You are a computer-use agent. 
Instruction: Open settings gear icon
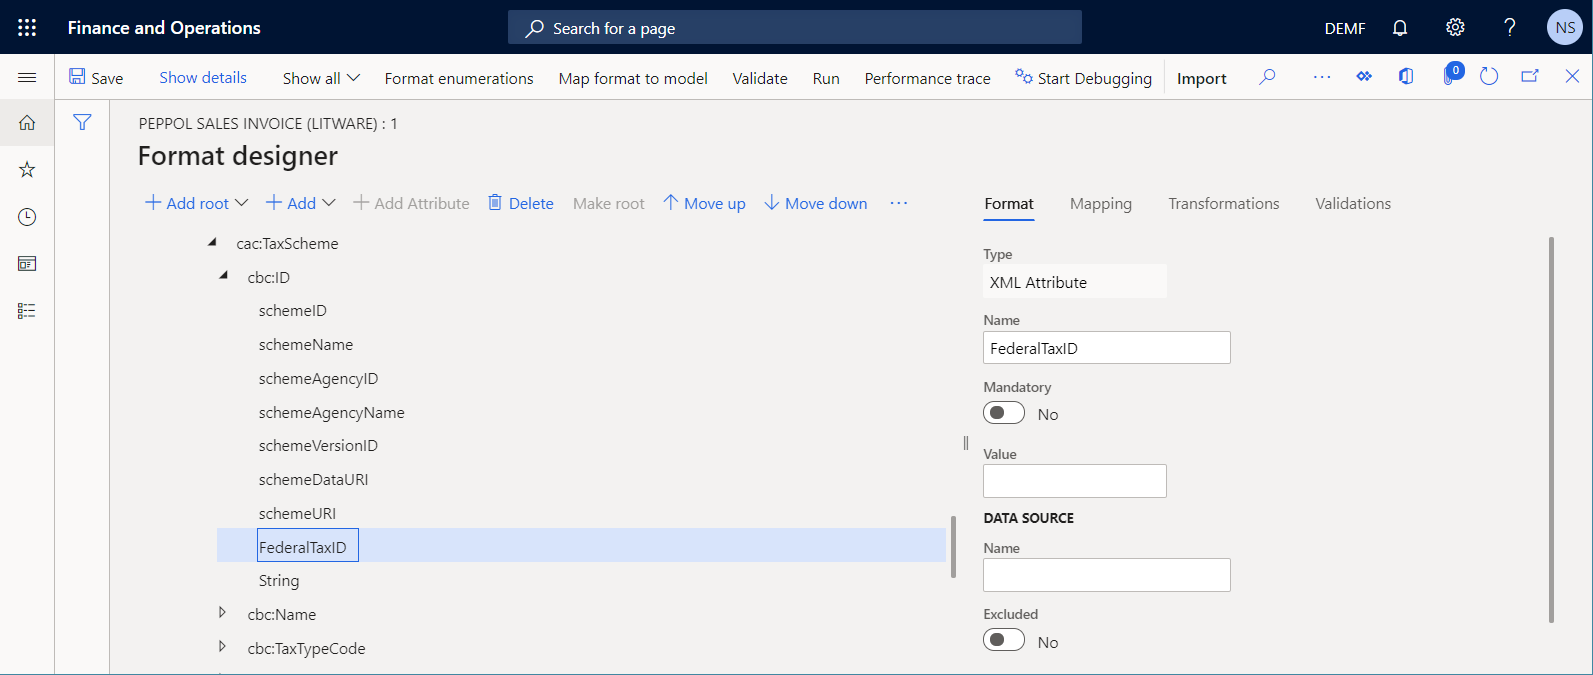point(1455,27)
